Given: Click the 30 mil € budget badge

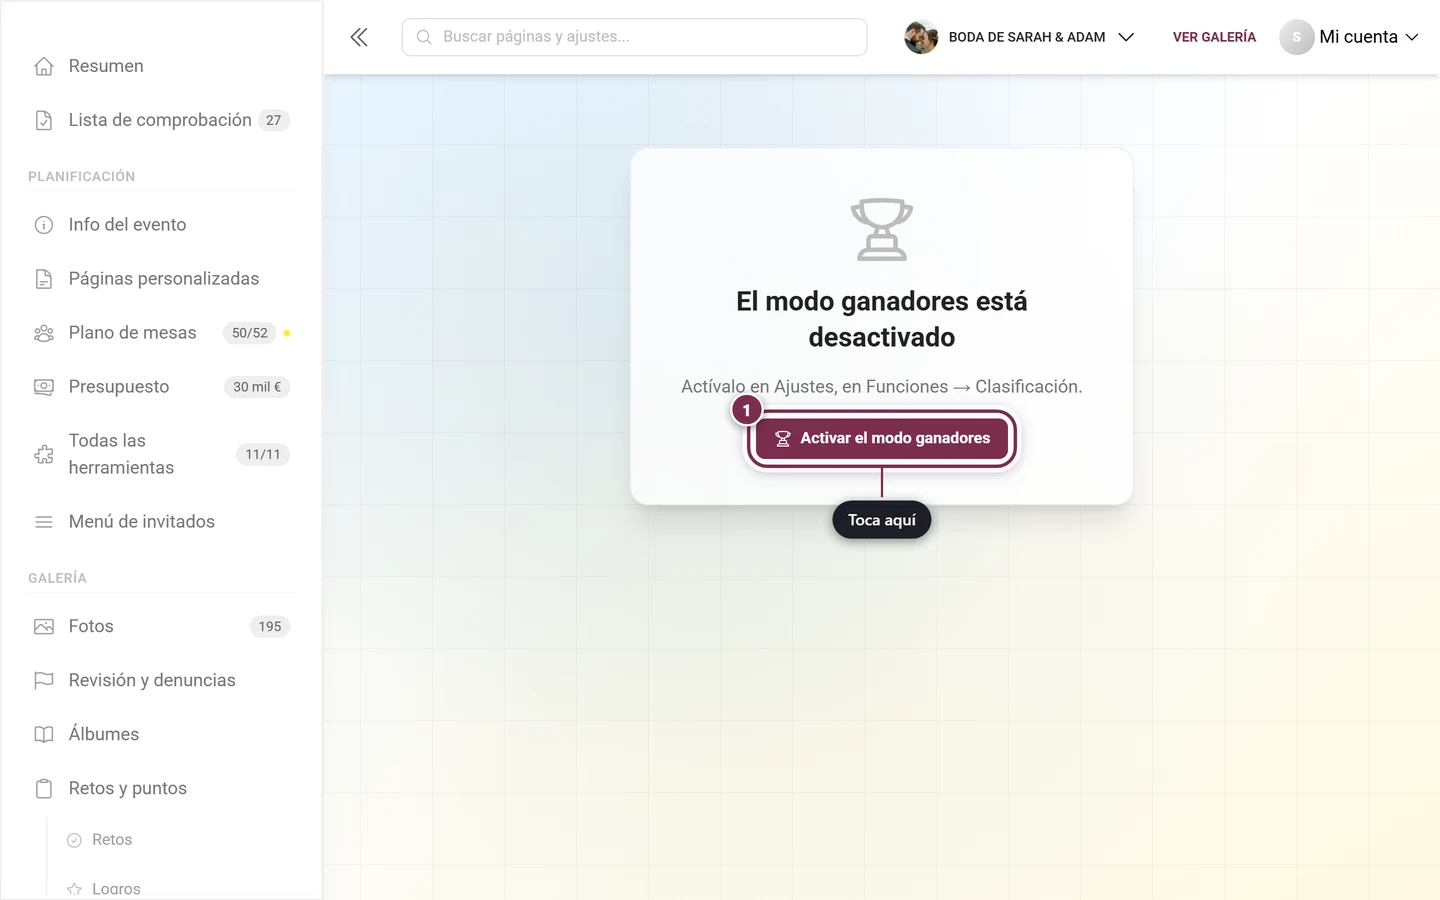Looking at the screenshot, I should (257, 387).
